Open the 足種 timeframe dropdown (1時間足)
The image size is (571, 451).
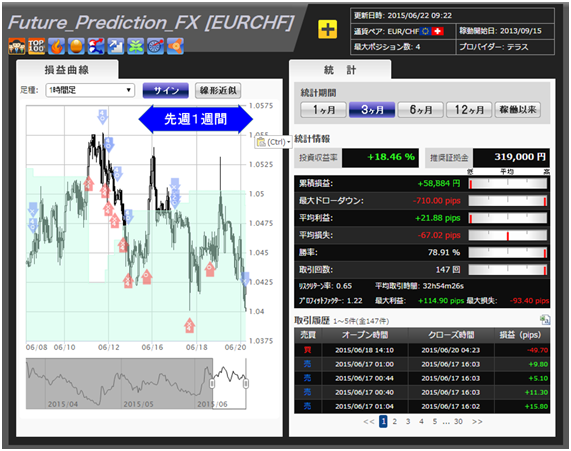click(x=90, y=90)
